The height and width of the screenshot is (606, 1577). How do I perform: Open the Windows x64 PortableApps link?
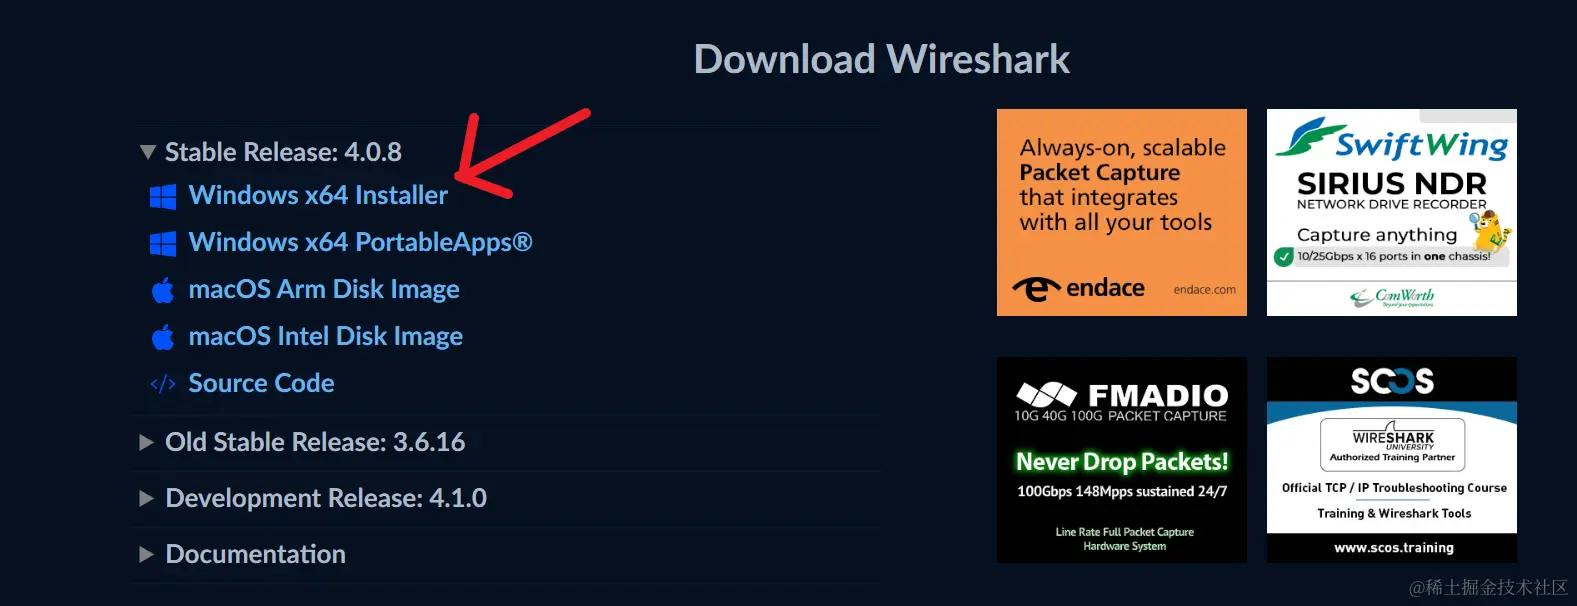click(x=360, y=242)
